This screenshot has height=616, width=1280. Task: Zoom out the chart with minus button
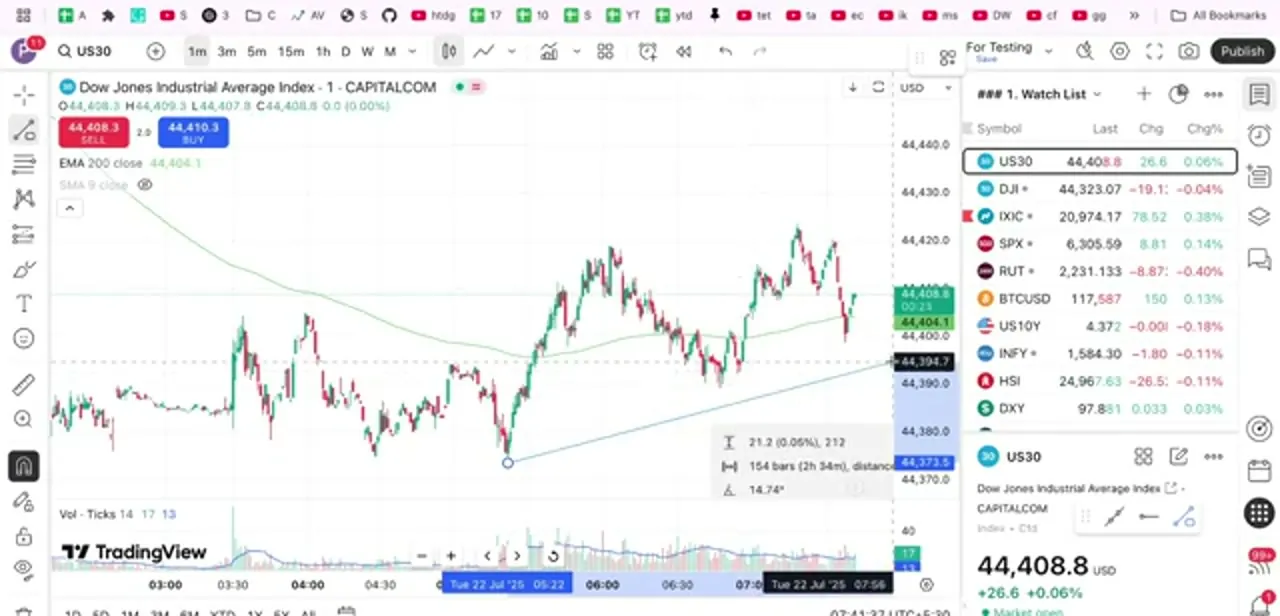(422, 556)
